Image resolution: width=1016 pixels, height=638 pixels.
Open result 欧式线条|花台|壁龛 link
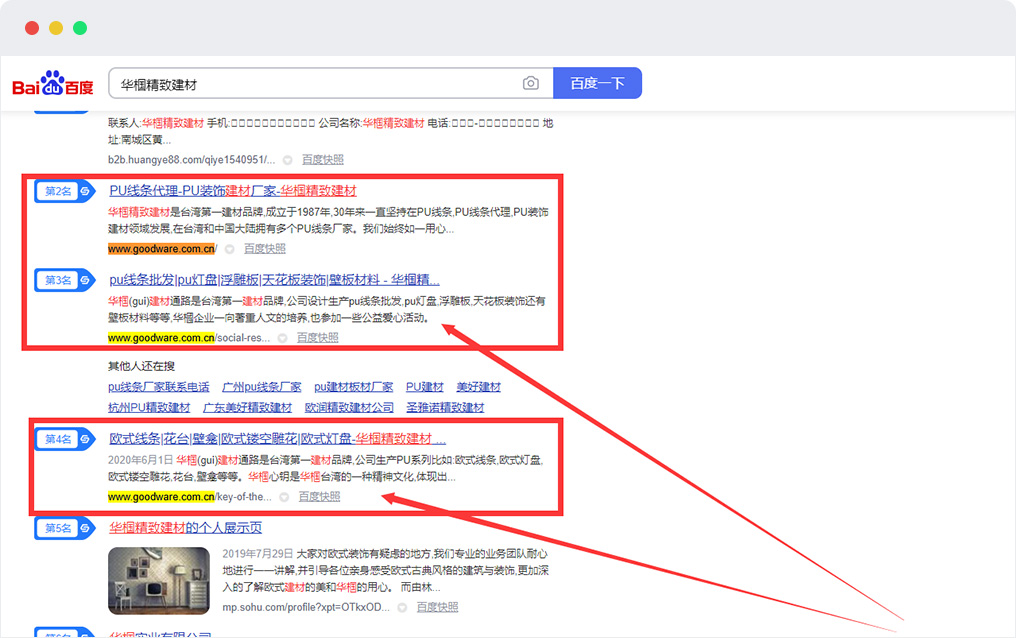[277, 439]
